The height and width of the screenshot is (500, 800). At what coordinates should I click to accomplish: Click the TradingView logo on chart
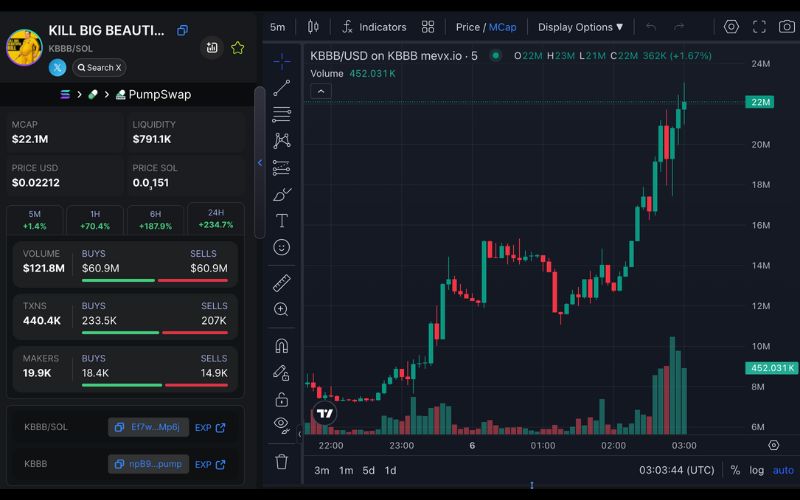[x=324, y=413]
